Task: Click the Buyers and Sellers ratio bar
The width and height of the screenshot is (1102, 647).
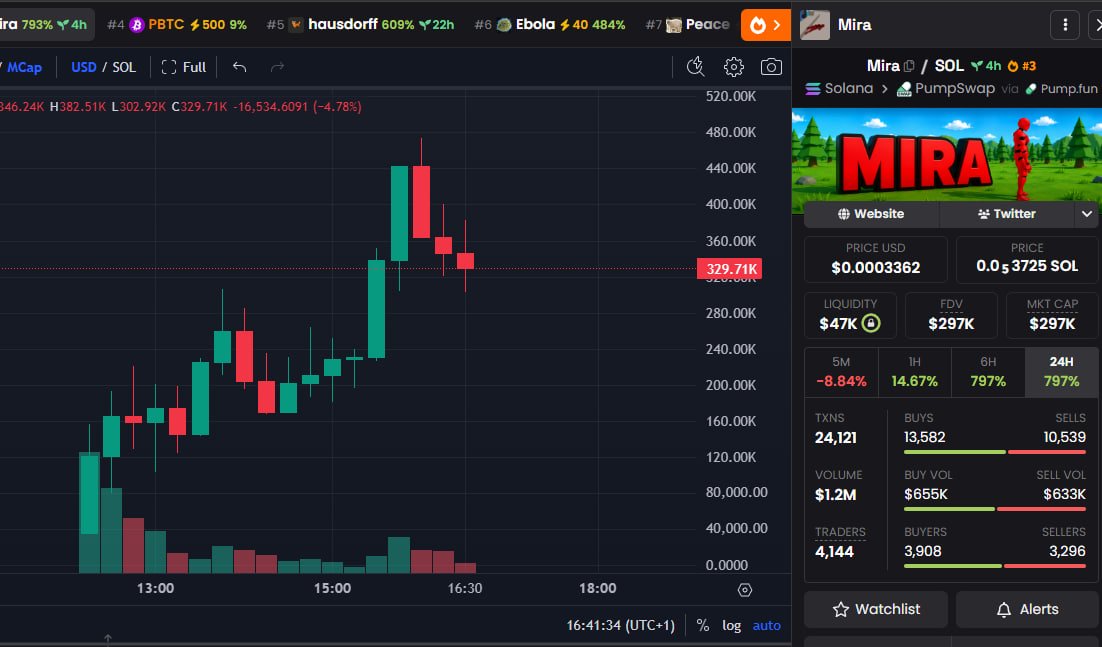Action: [994, 566]
